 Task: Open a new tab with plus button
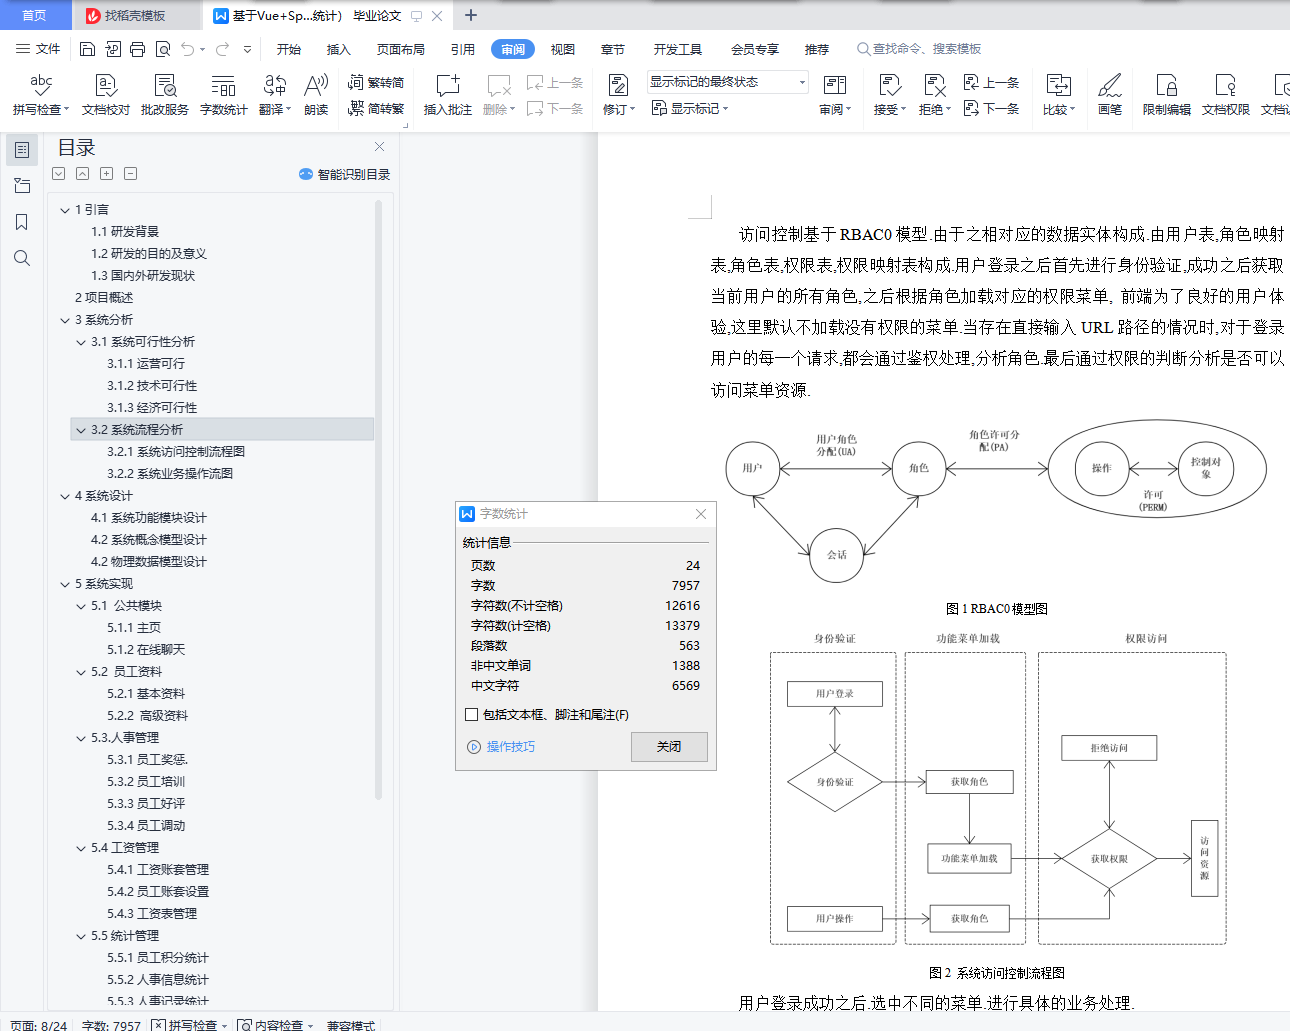click(x=471, y=15)
